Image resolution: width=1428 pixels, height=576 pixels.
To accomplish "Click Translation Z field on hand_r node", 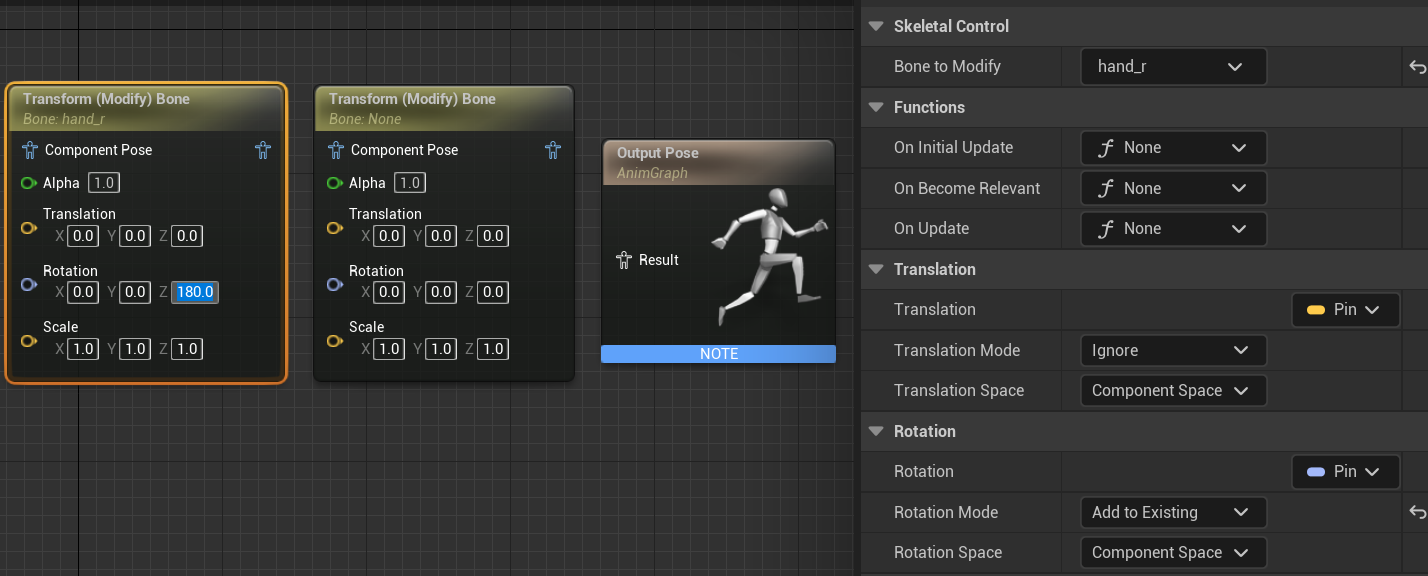I will coord(187,236).
